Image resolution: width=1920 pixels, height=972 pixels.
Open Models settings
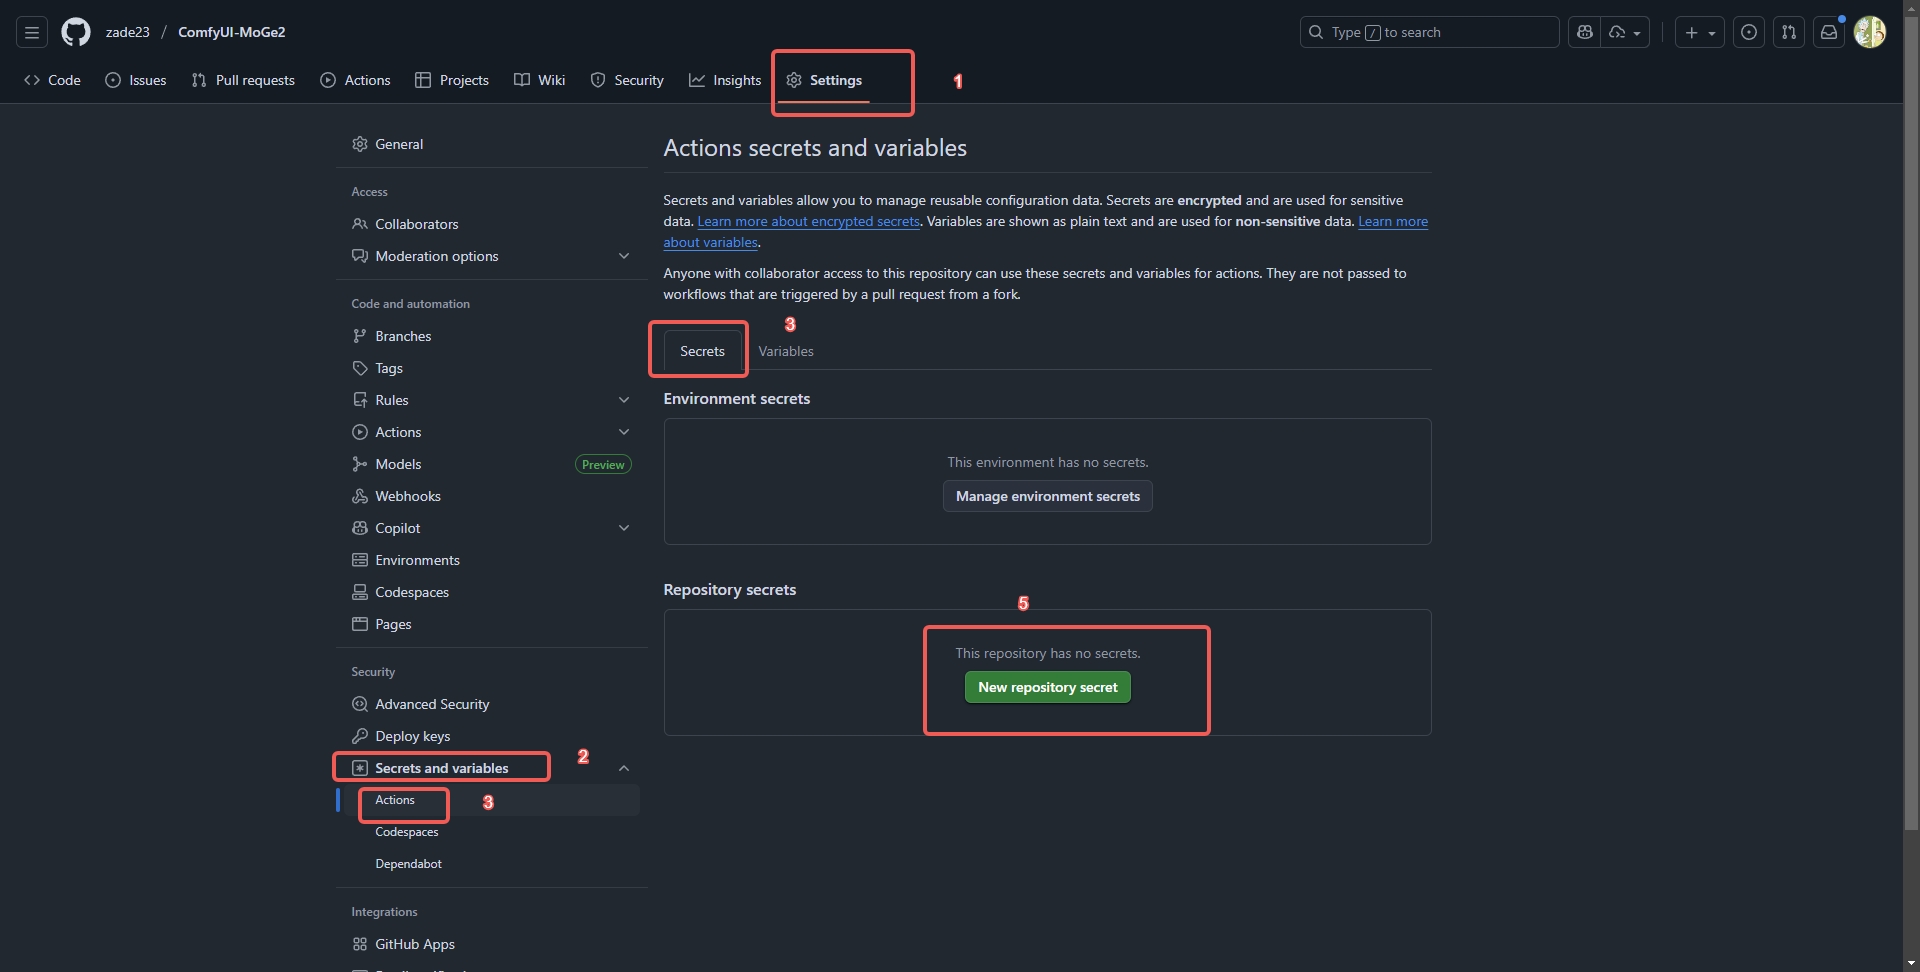tap(492, 464)
